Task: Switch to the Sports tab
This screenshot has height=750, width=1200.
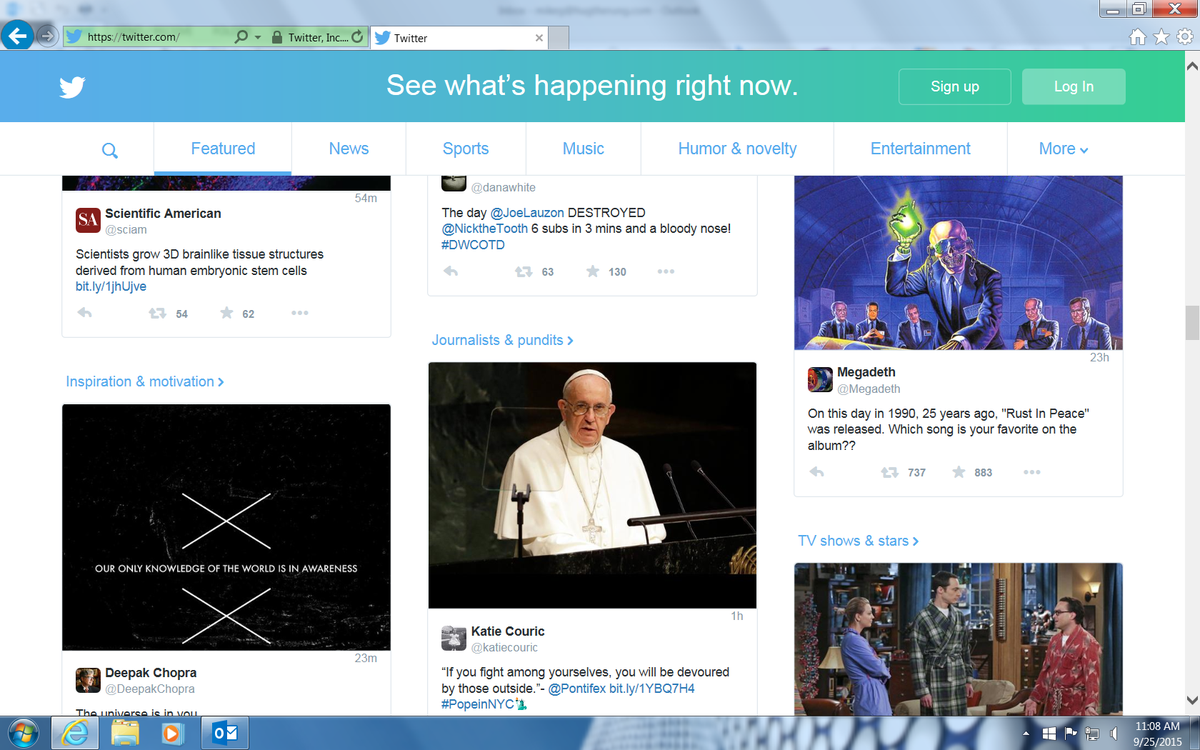Action: pos(466,149)
